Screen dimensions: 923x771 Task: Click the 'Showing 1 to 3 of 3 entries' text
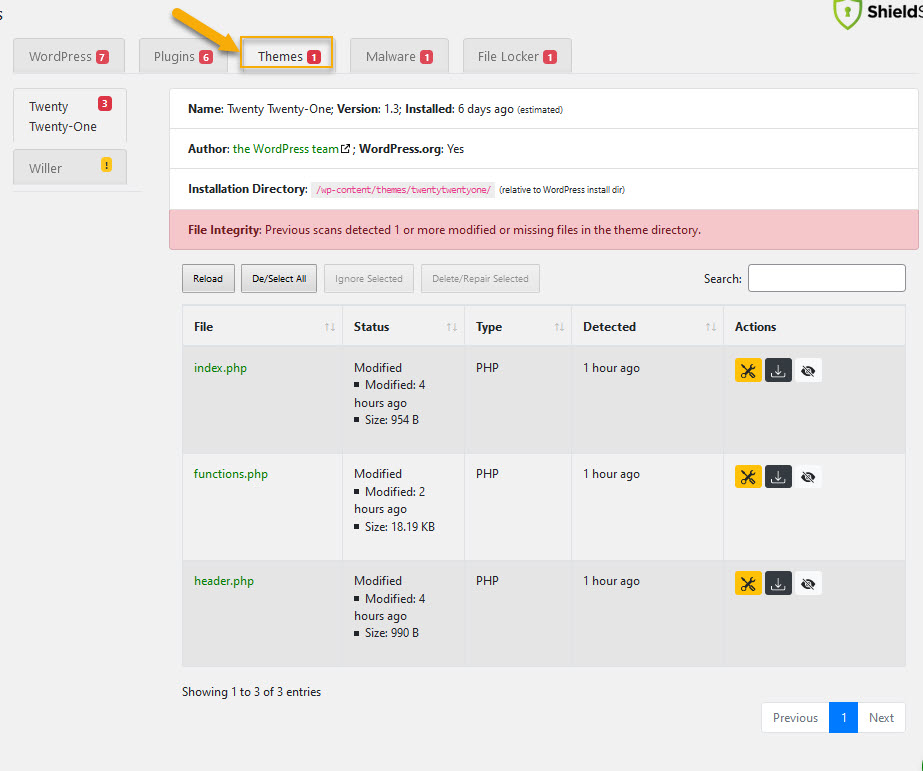251,692
